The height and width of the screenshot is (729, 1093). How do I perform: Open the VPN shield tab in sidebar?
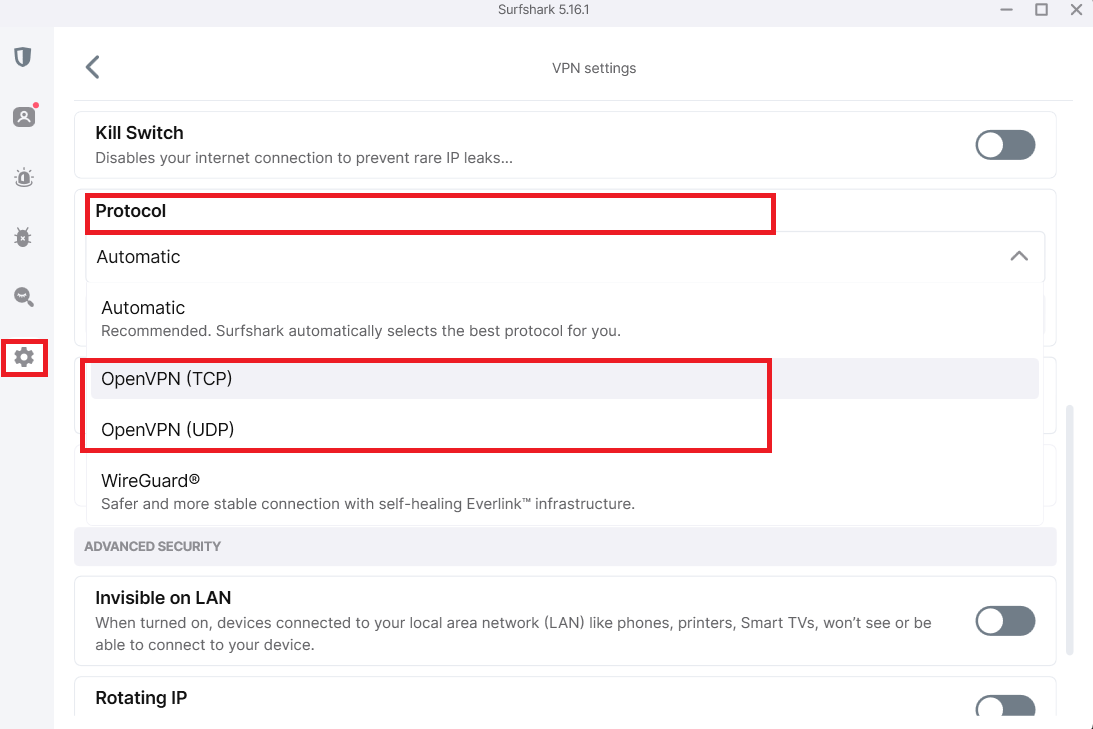(23, 56)
